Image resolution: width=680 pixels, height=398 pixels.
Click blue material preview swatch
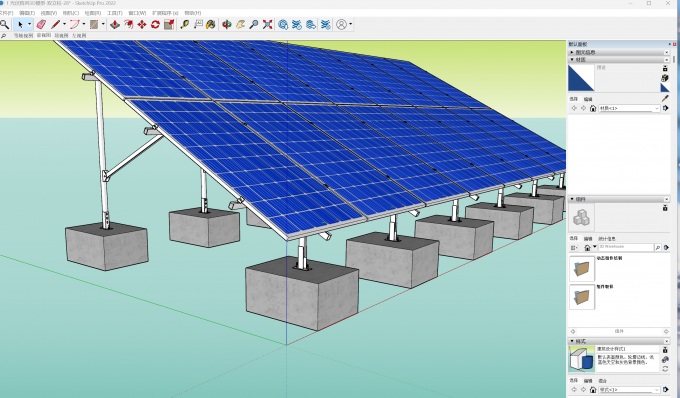(x=581, y=78)
